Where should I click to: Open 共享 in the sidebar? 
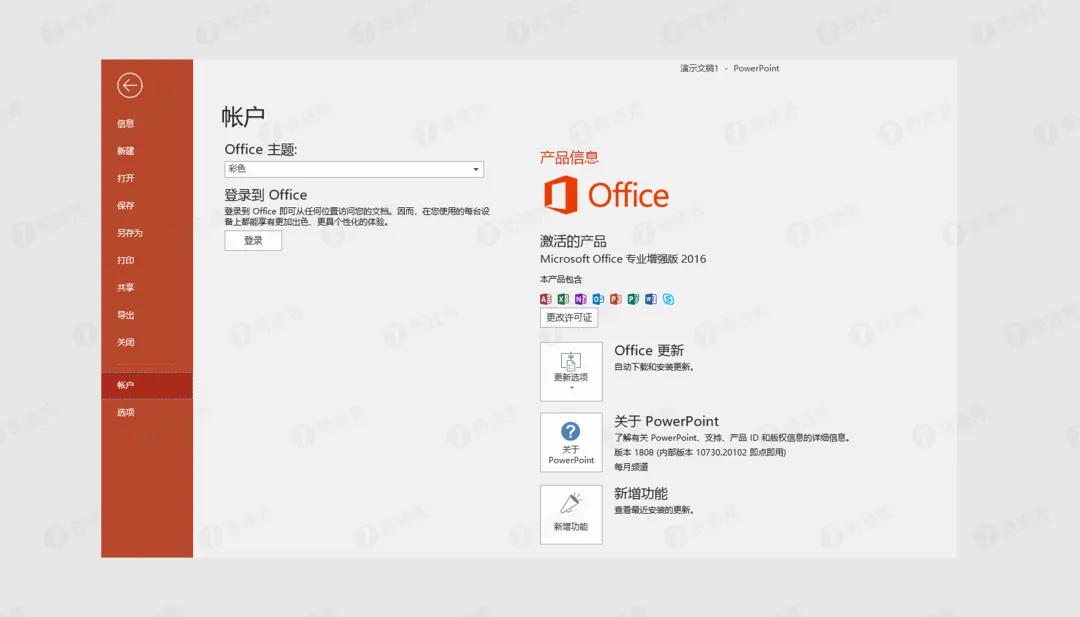125,288
